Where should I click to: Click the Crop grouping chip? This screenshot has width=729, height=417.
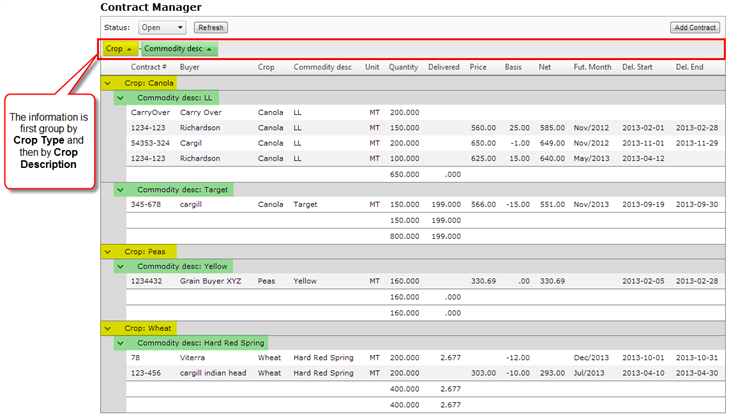[119, 49]
